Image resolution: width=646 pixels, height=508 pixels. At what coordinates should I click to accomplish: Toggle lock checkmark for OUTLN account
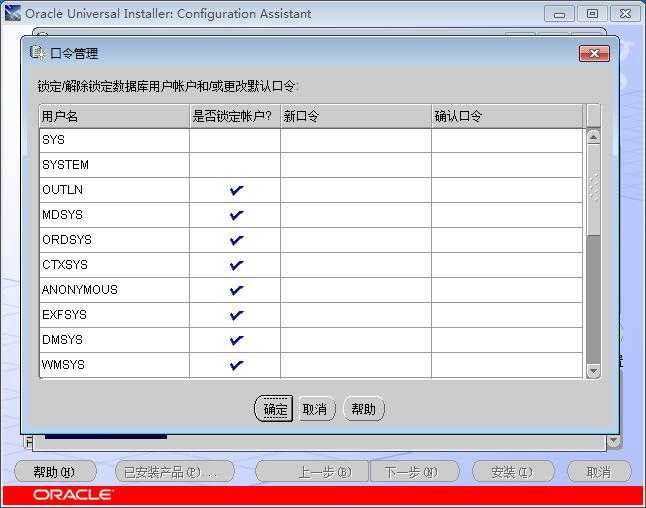(236, 190)
